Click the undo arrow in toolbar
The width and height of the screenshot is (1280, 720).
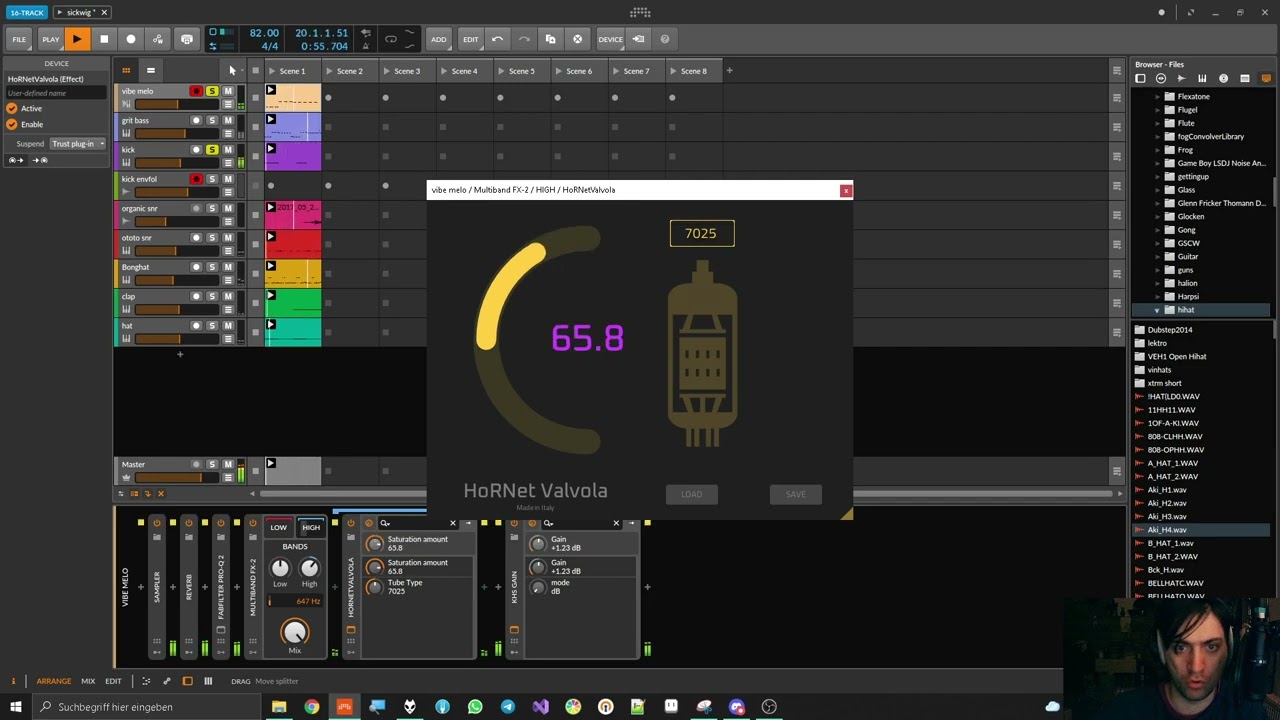[x=497, y=39]
